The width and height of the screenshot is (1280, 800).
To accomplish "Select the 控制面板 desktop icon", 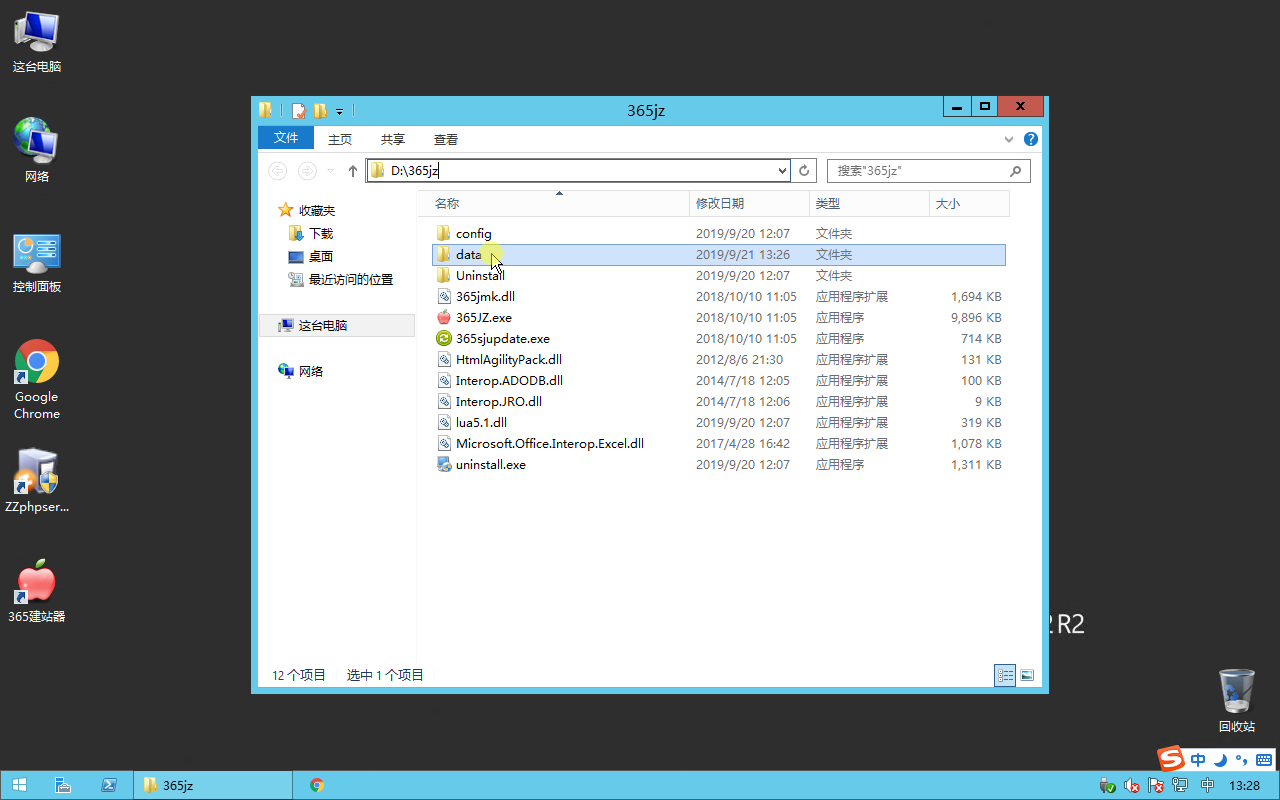I will coord(37,263).
